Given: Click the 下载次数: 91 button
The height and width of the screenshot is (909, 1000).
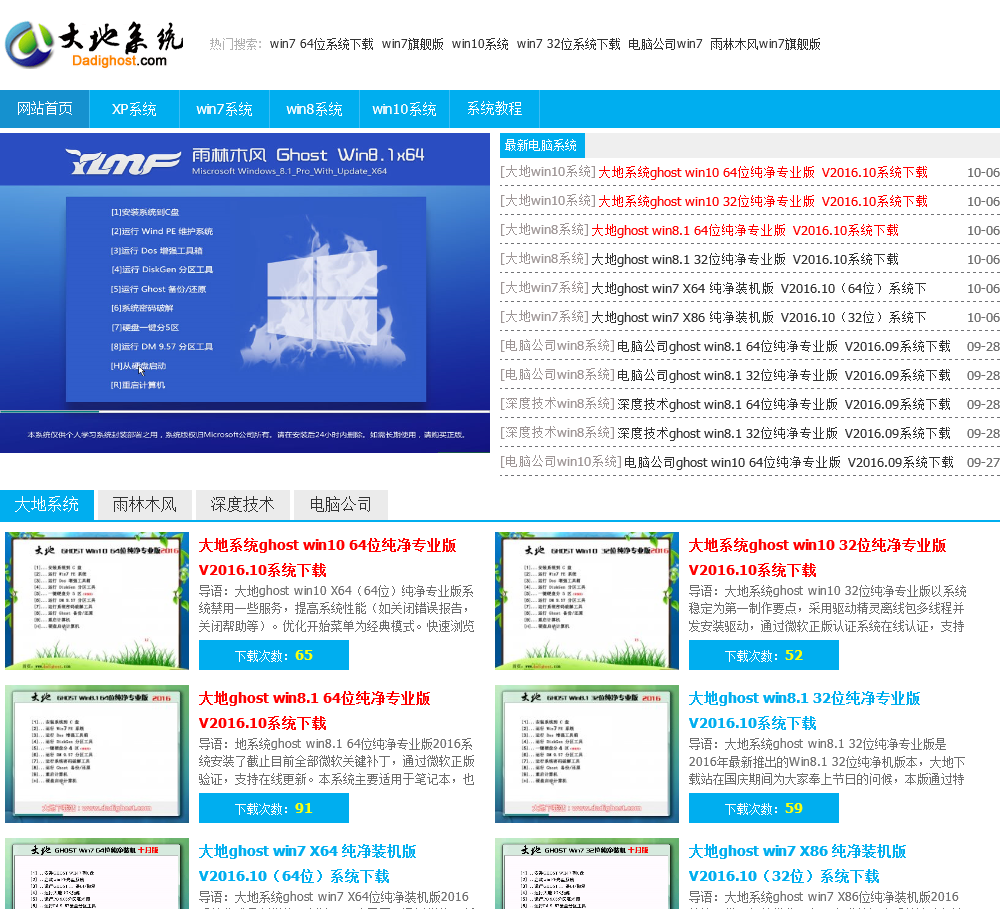Looking at the screenshot, I should click(x=274, y=808).
